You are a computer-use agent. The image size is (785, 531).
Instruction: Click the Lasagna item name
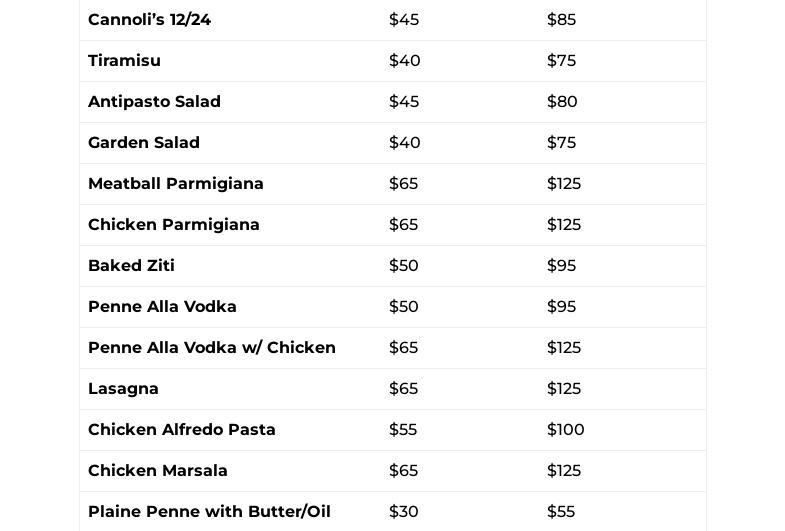coord(123,389)
